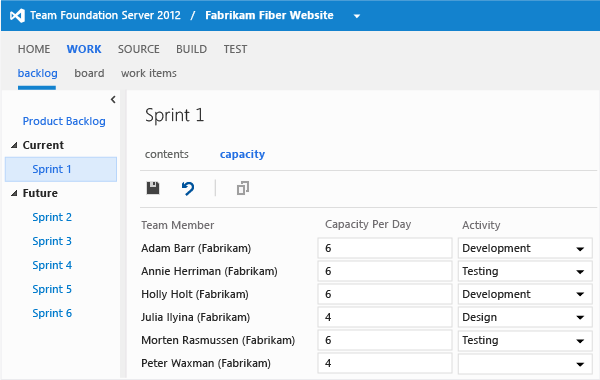
Task: Click the Capacity Per Day column header
Action: click(x=368, y=224)
